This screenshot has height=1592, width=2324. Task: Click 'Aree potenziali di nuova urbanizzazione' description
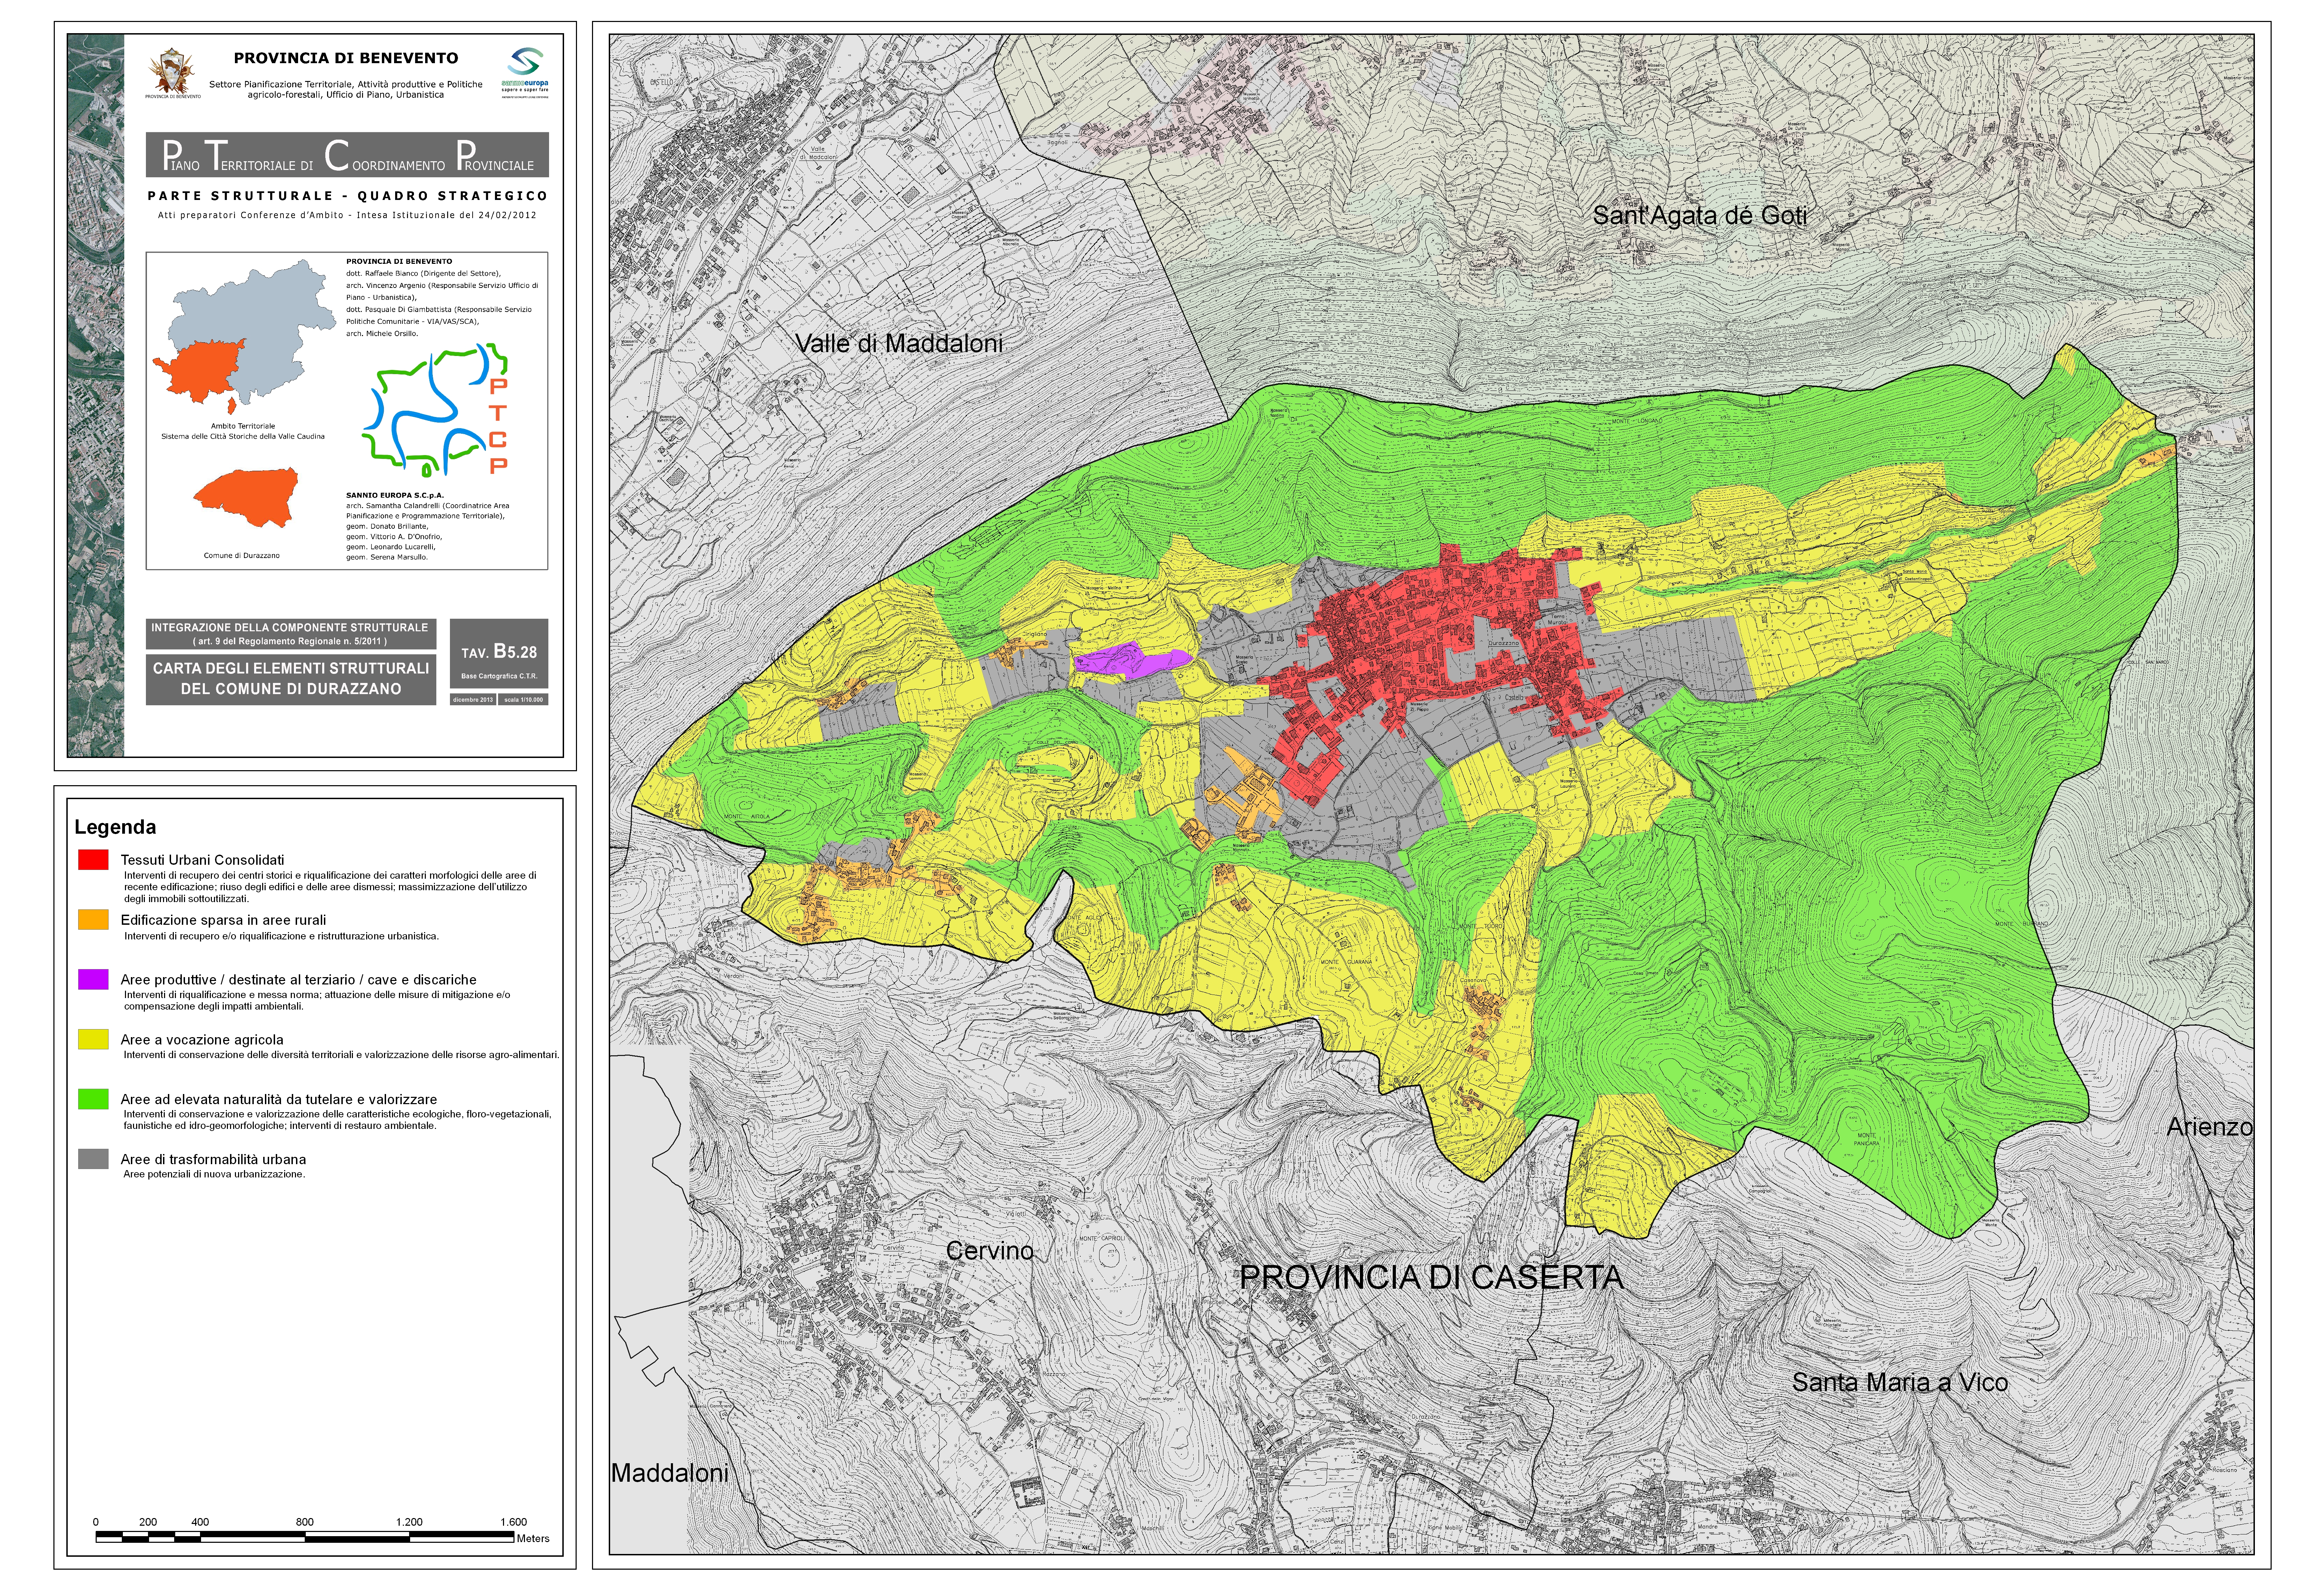tap(214, 1174)
